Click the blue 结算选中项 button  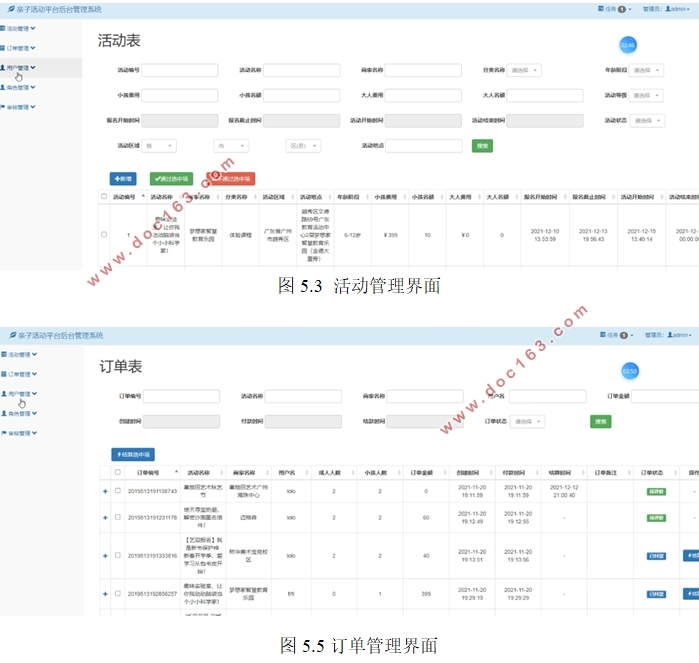pos(133,454)
